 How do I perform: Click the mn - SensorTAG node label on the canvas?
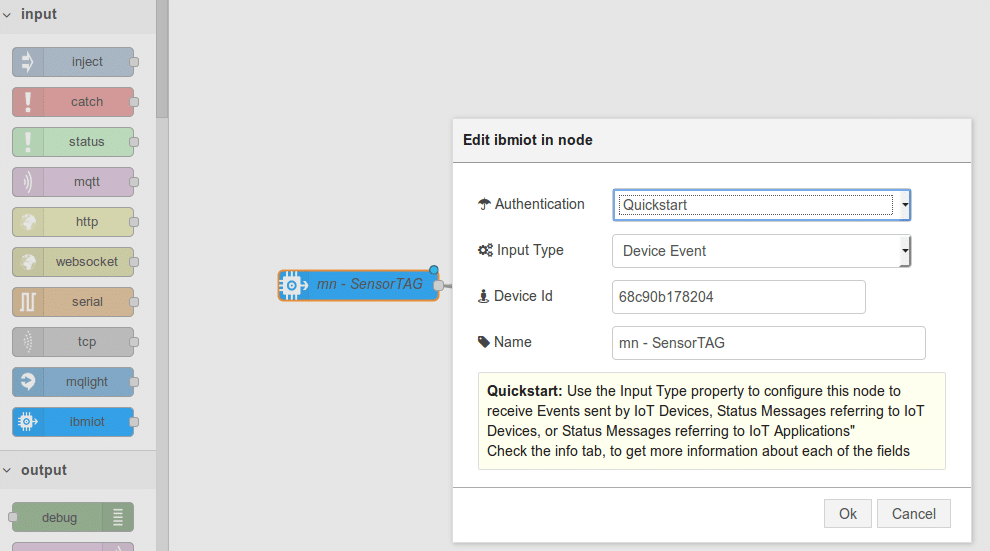coord(369,284)
